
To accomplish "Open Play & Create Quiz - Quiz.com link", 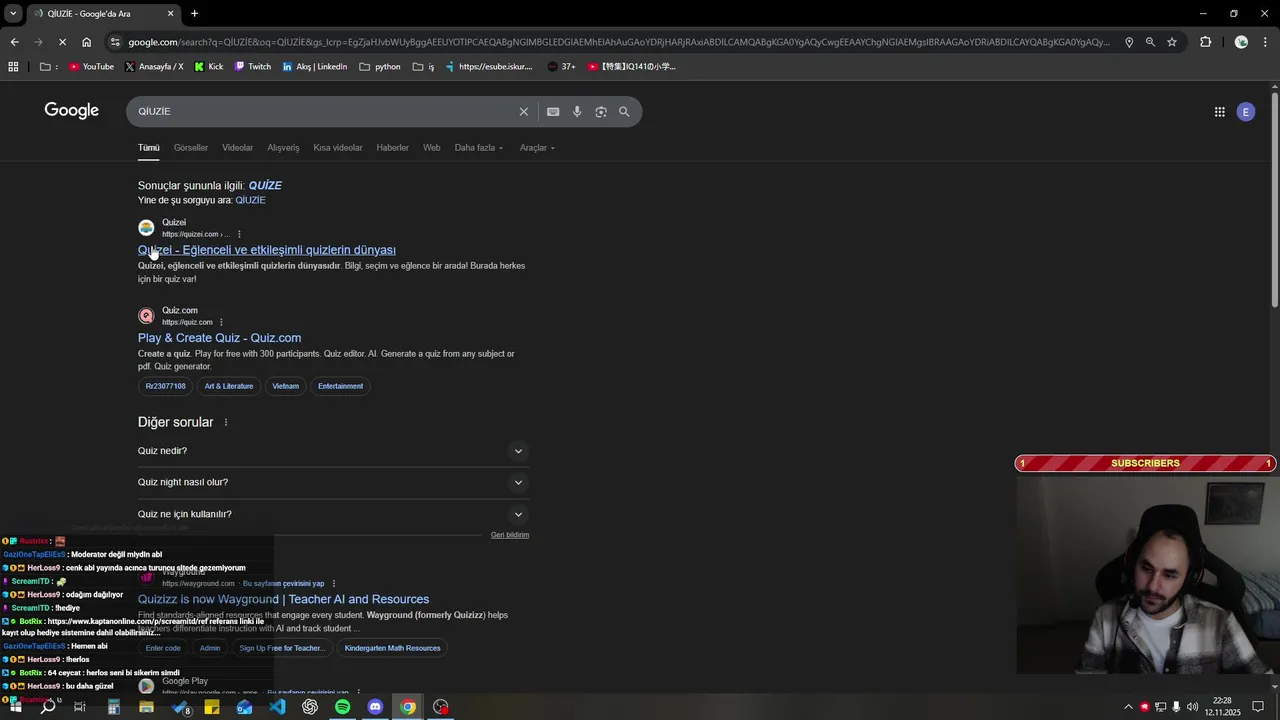I will tap(219, 338).
